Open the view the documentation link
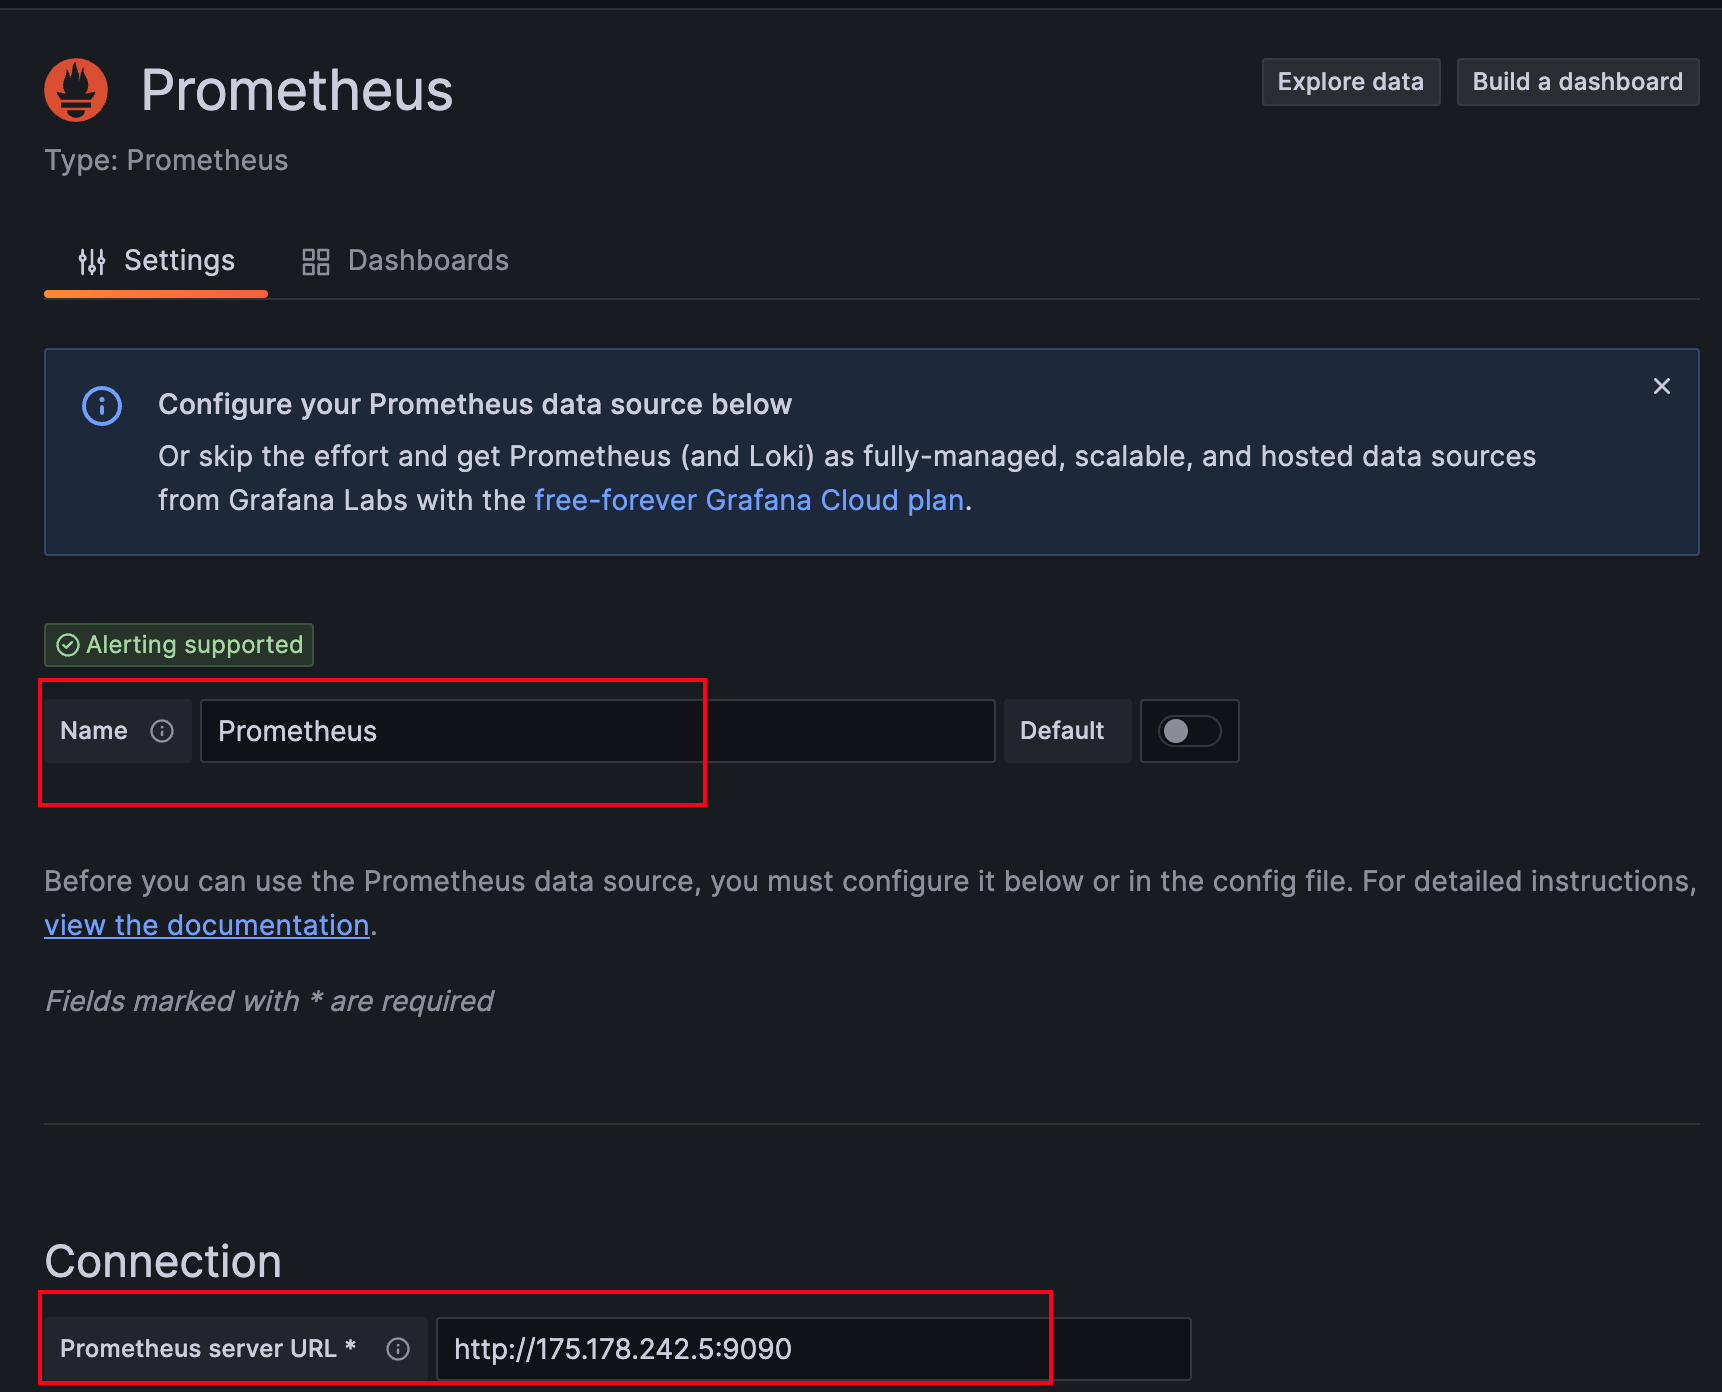 pos(207,925)
